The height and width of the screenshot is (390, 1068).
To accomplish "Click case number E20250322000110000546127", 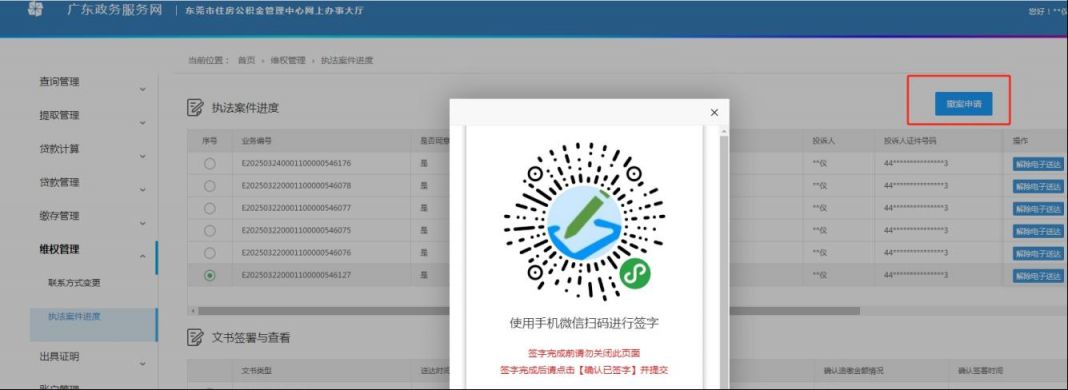I will (296, 275).
